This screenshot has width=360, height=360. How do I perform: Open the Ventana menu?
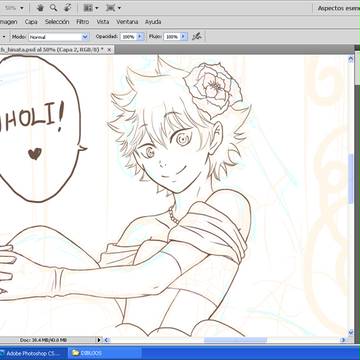(x=127, y=22)
